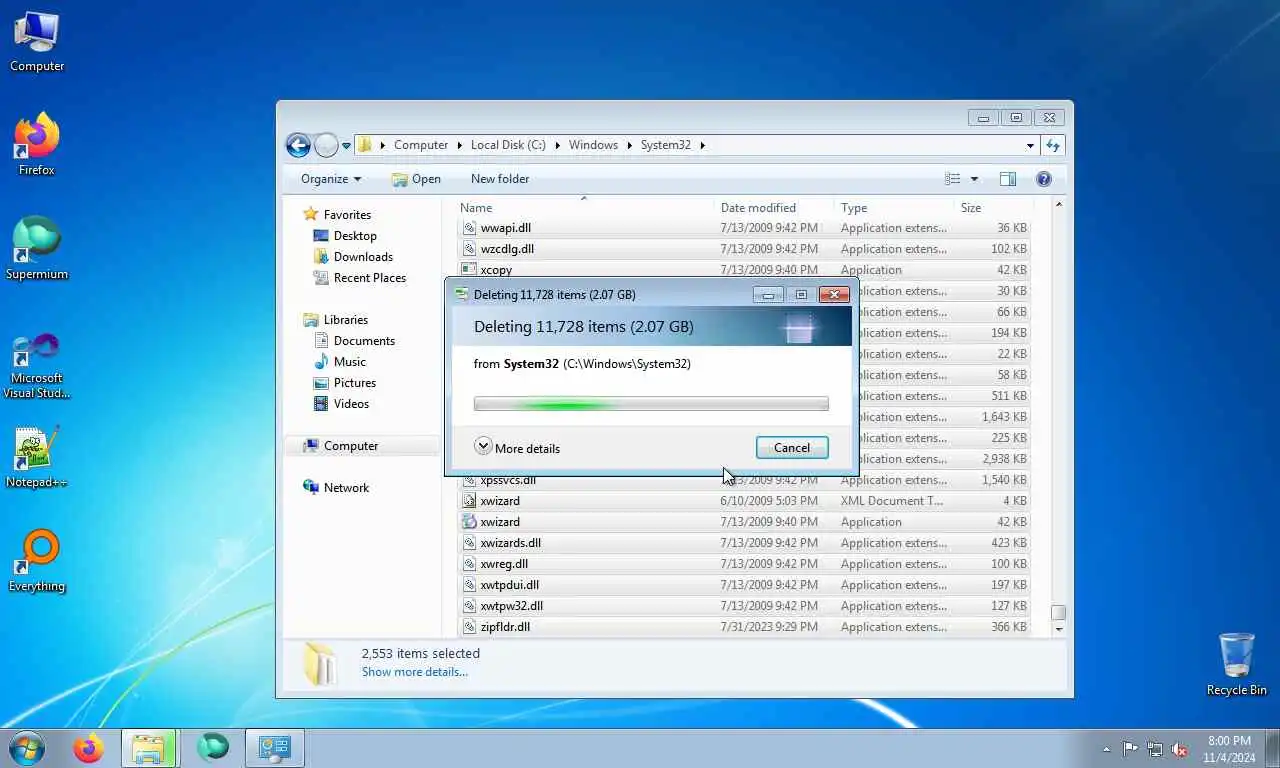Open the address bar history dropdown
The width and height of the screenshot is (1280, 768).
[1030, 145]
